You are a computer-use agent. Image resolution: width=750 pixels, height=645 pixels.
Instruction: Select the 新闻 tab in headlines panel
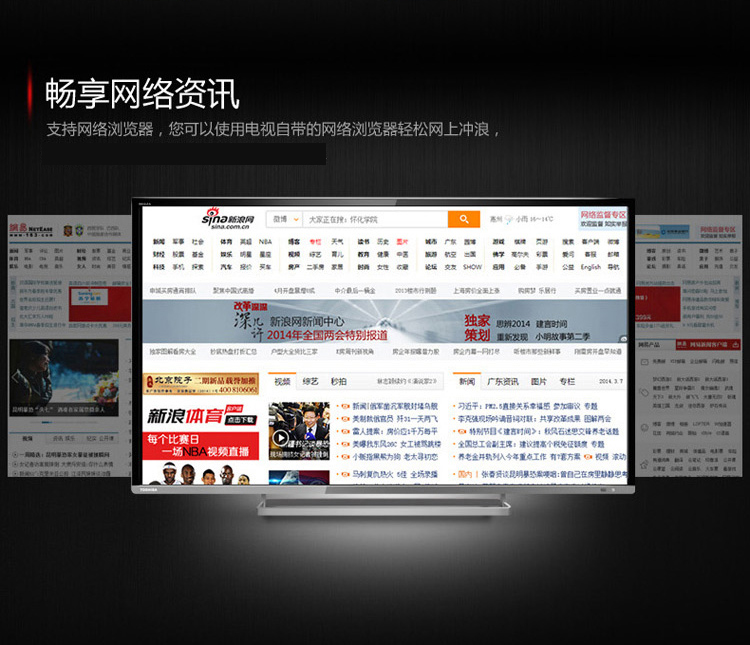click(x=466, y=381)
